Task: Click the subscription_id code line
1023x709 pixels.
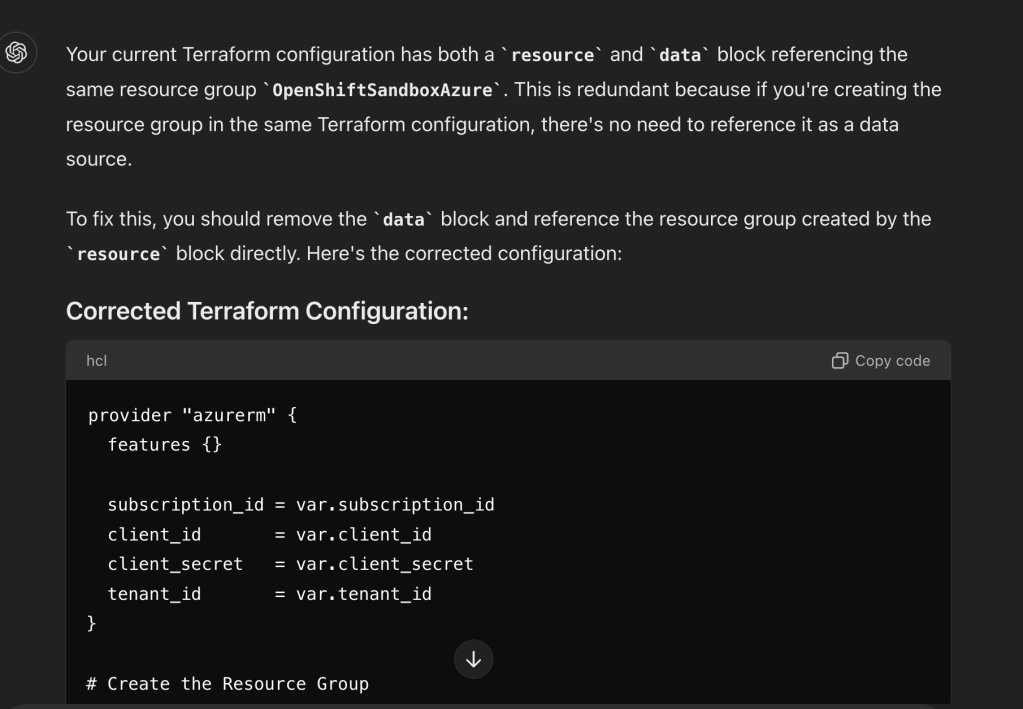Action: point(301,505)
